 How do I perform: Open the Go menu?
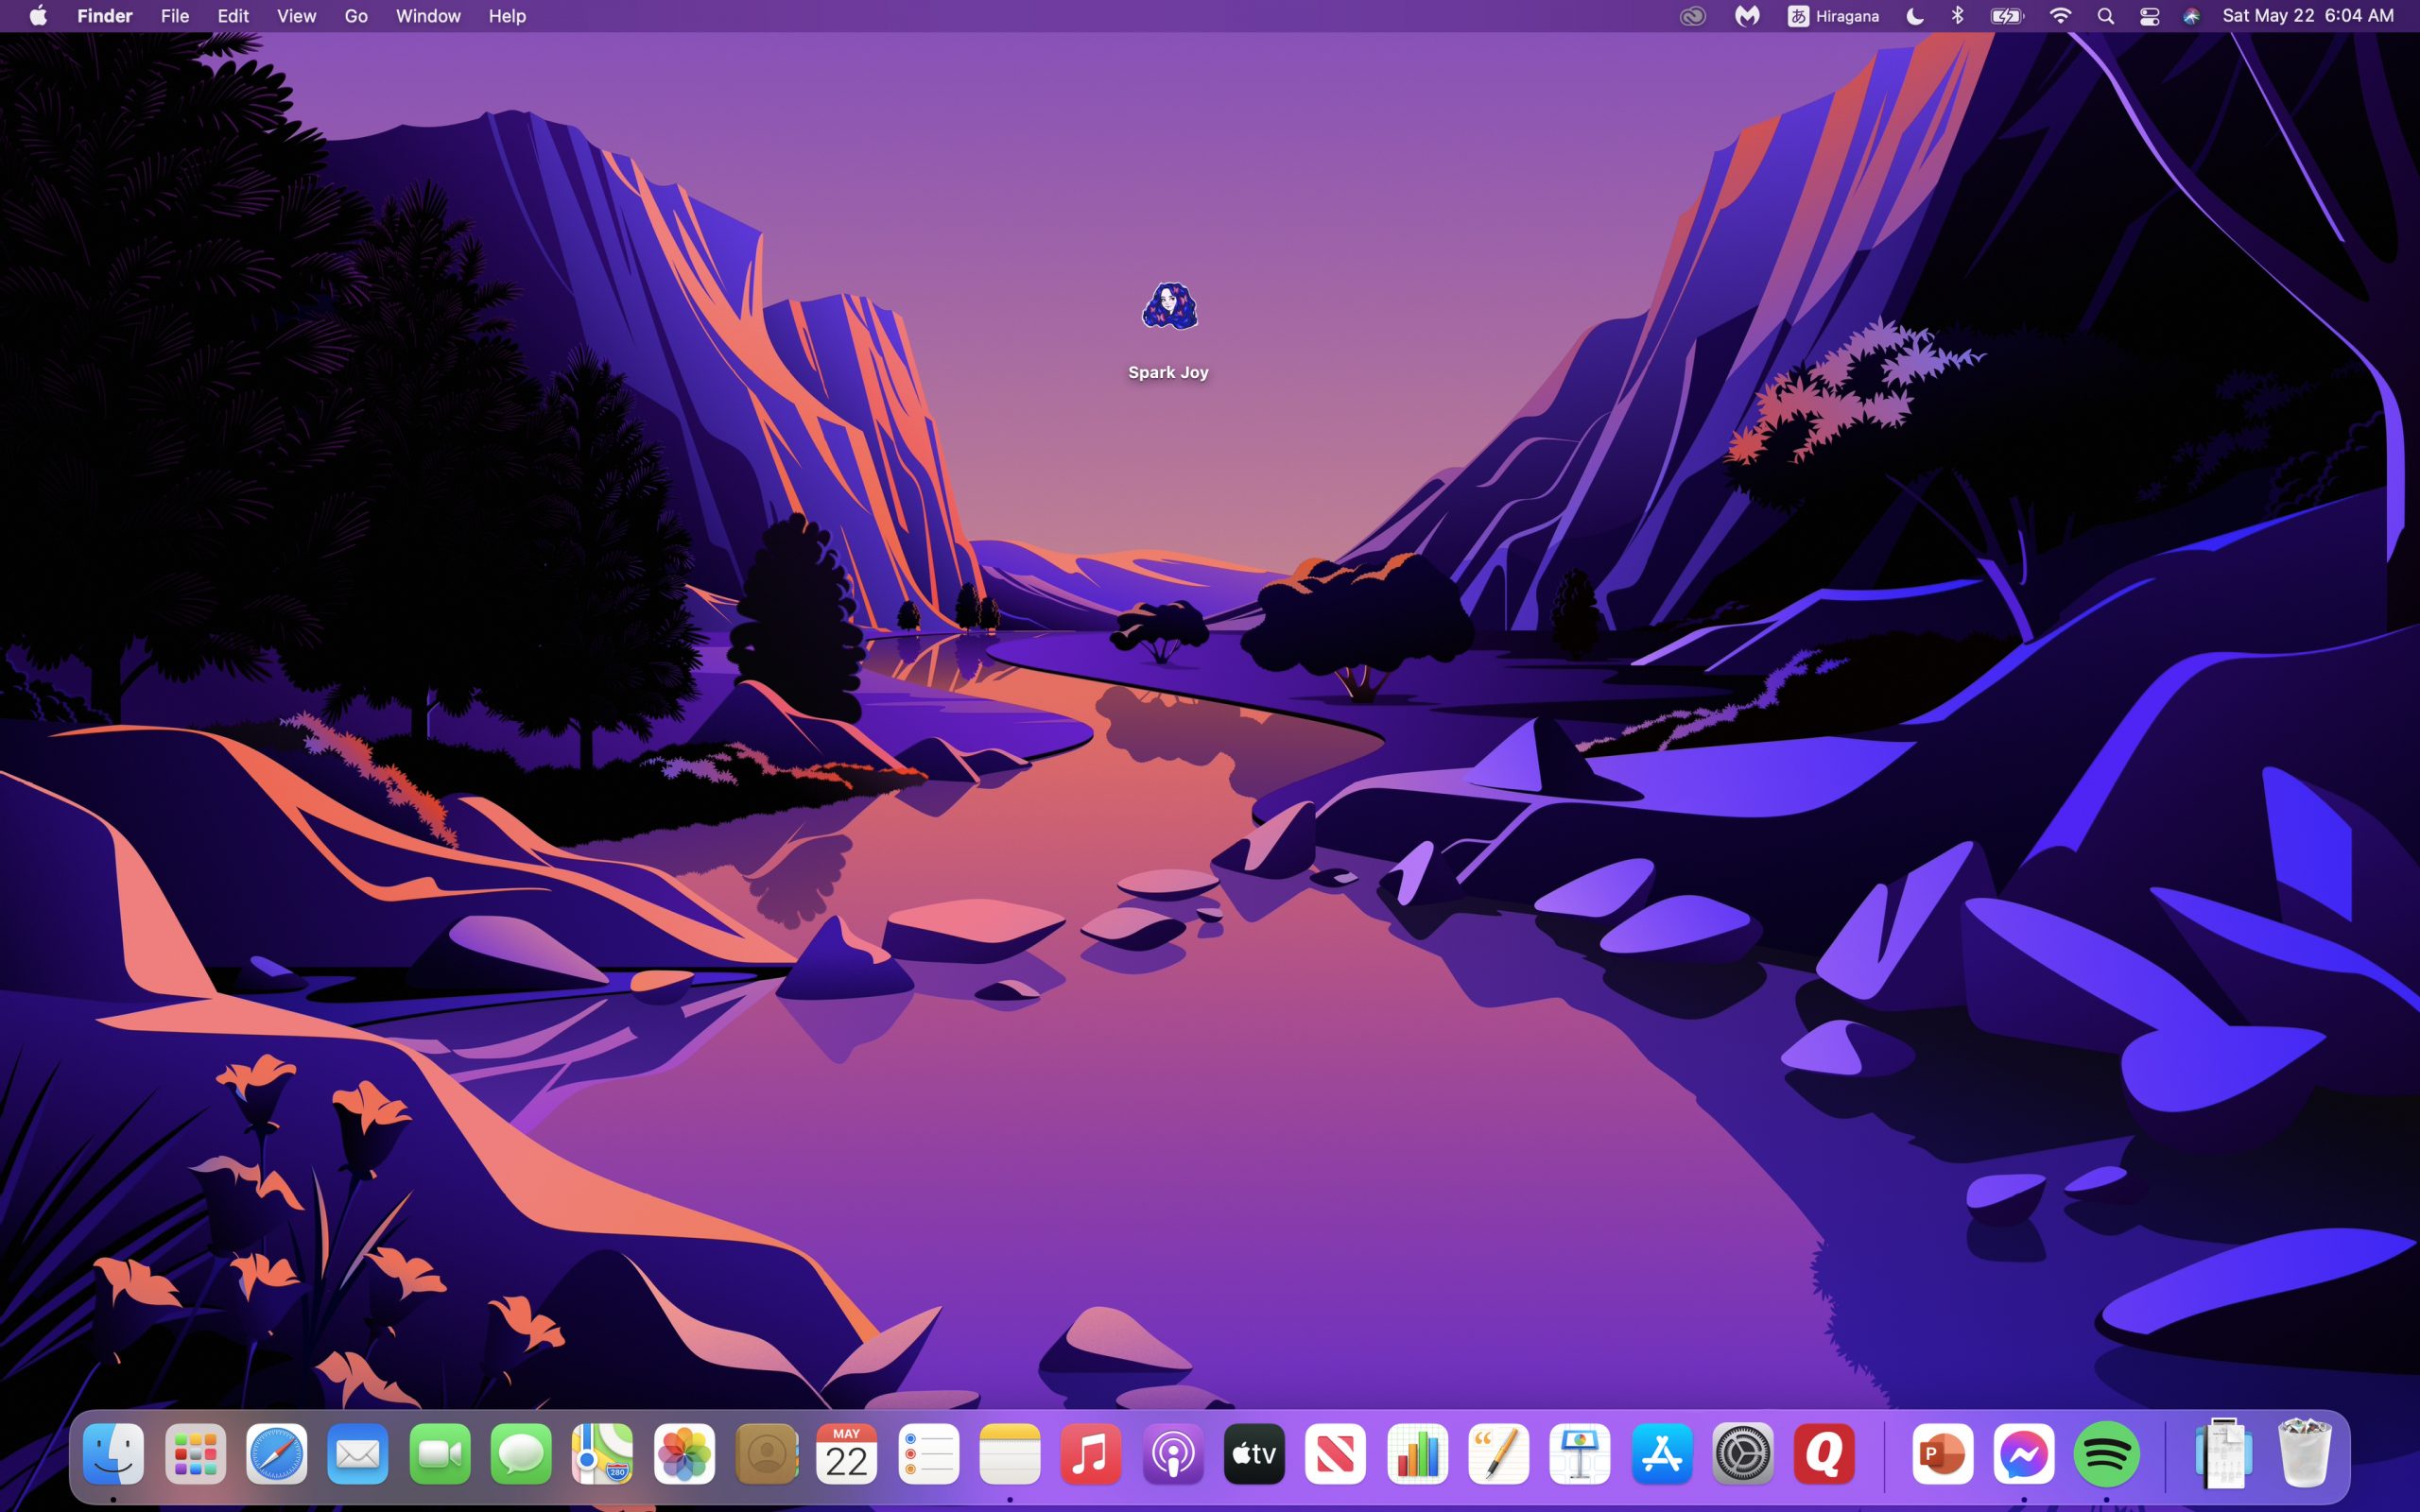[x=355, y=16]
